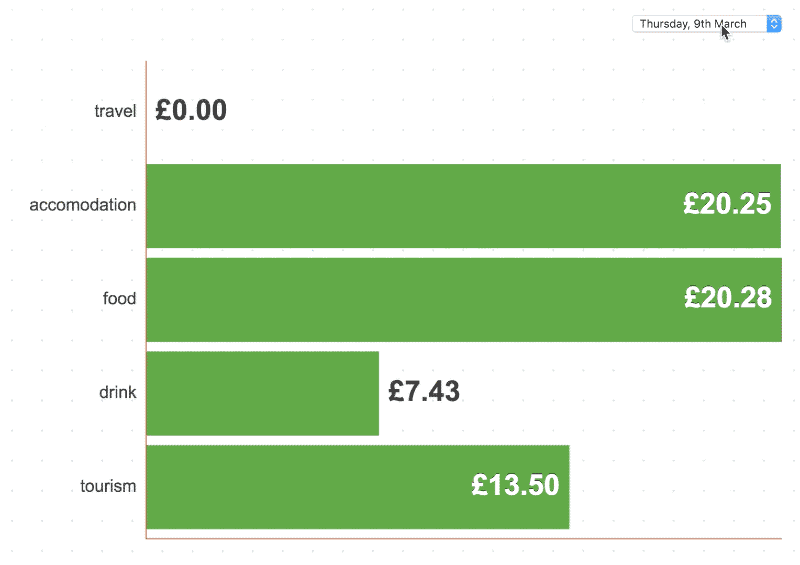
Task: Select the food category label
Action: click(119, 299)
